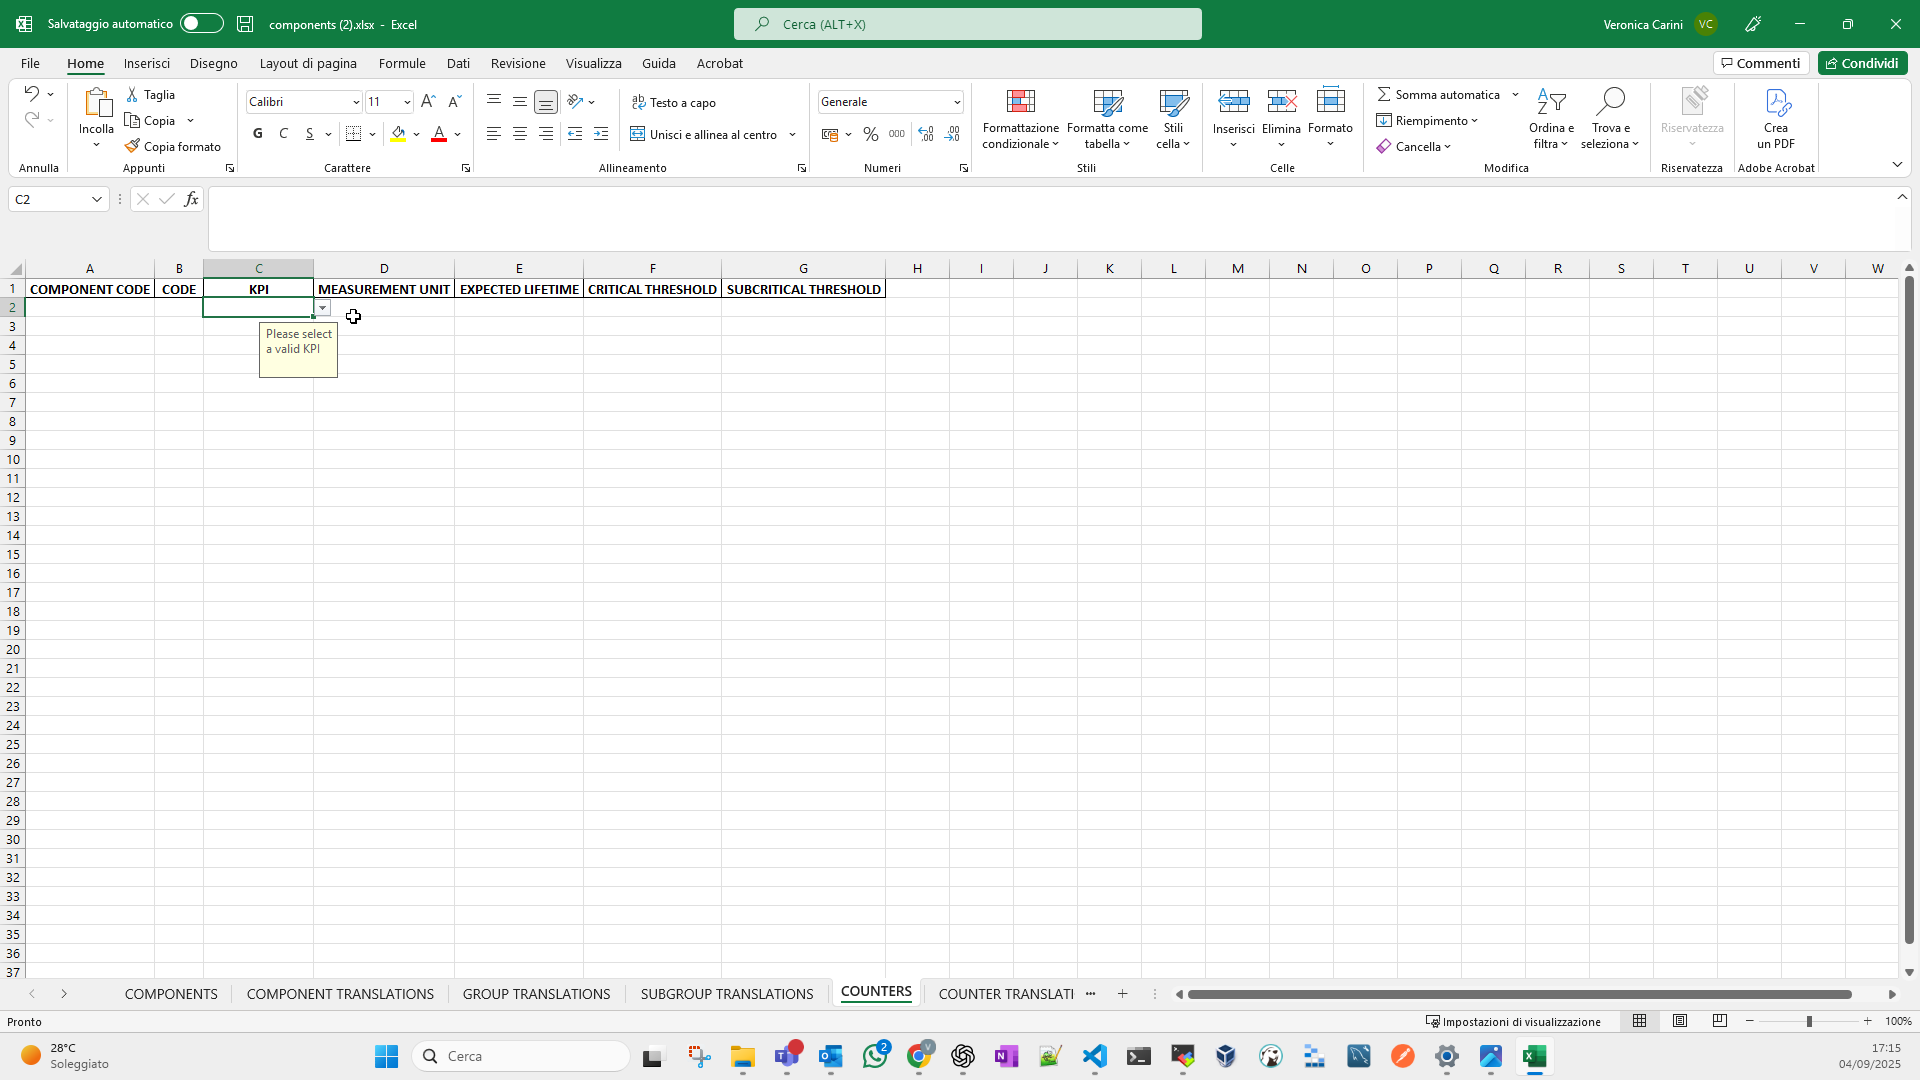Image resolution: width=1920 pixels, height=1080 pixels.
Task: Click the Trova e seleziona magnifier icon
Action: click(1610, 102)
